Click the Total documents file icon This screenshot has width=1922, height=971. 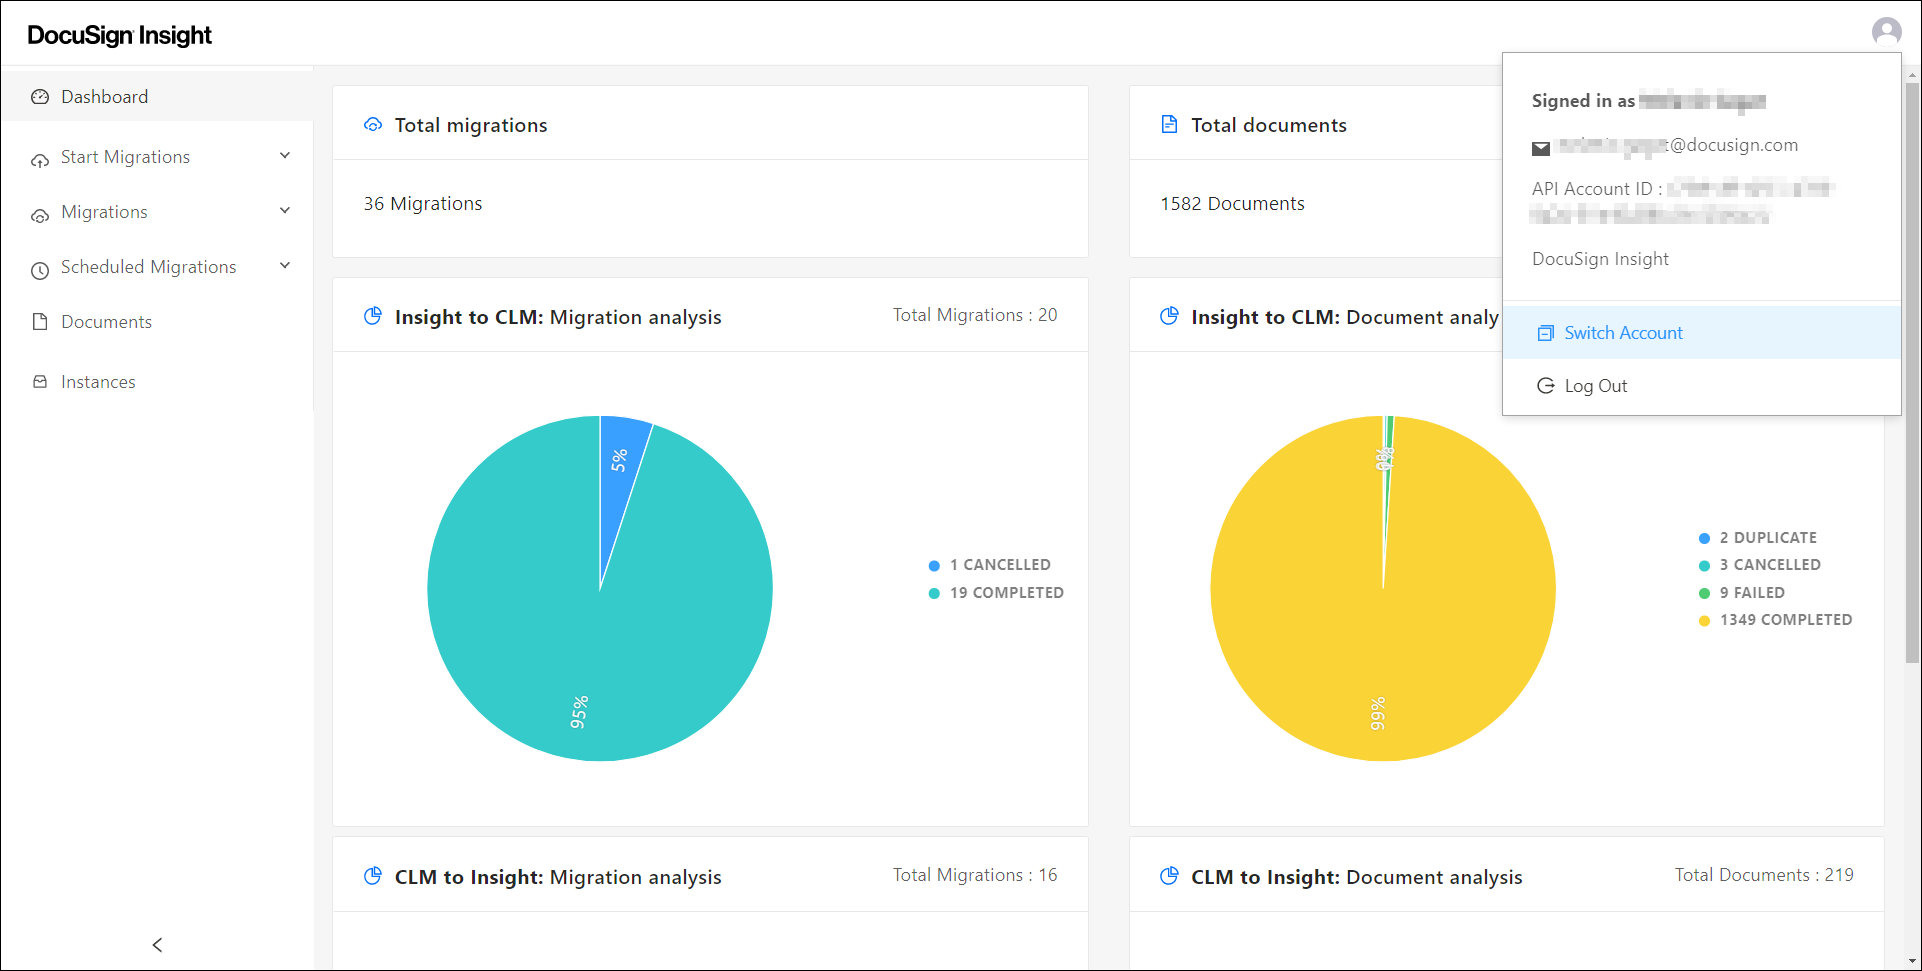pyautogui.click(x=1170, y=124)
